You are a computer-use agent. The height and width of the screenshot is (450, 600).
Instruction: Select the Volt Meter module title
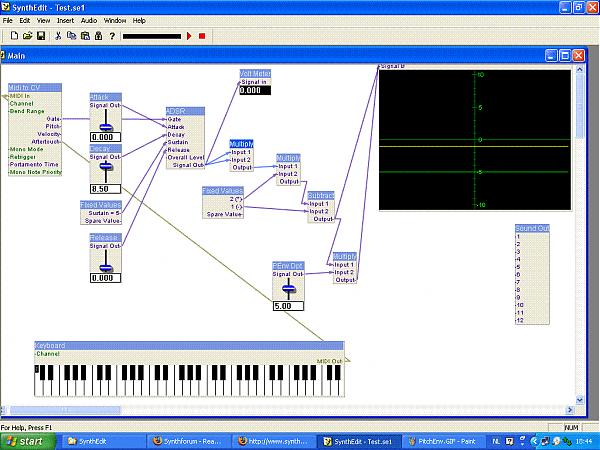[x=255, y=73]
